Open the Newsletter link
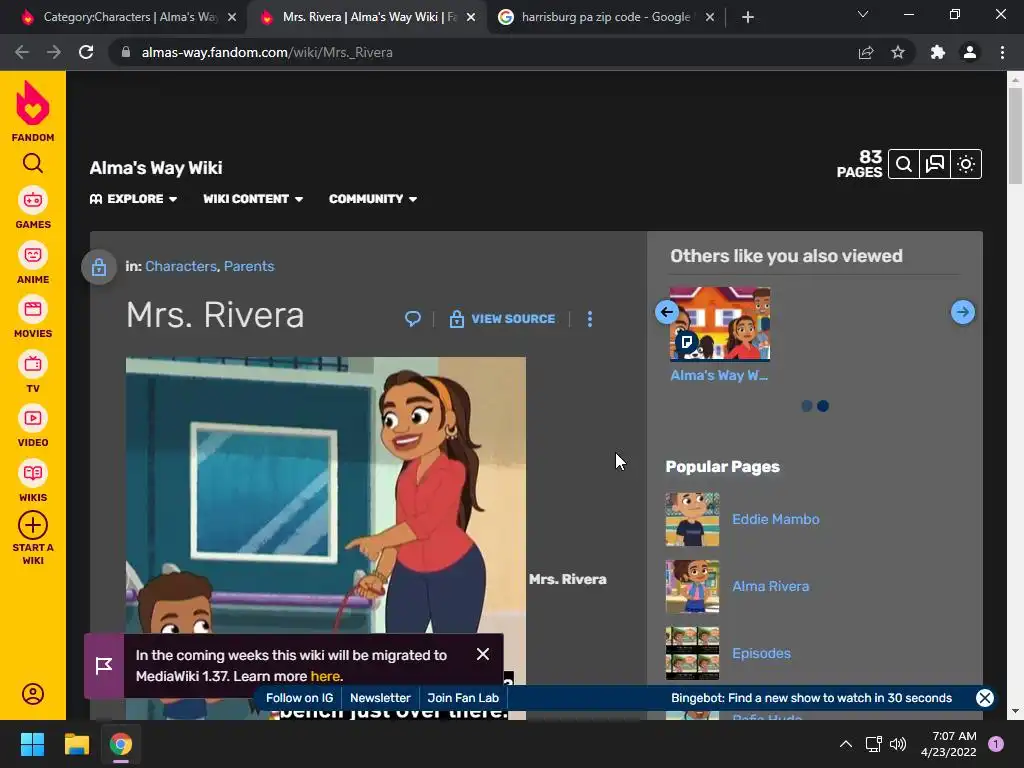 tap(380, 697)
